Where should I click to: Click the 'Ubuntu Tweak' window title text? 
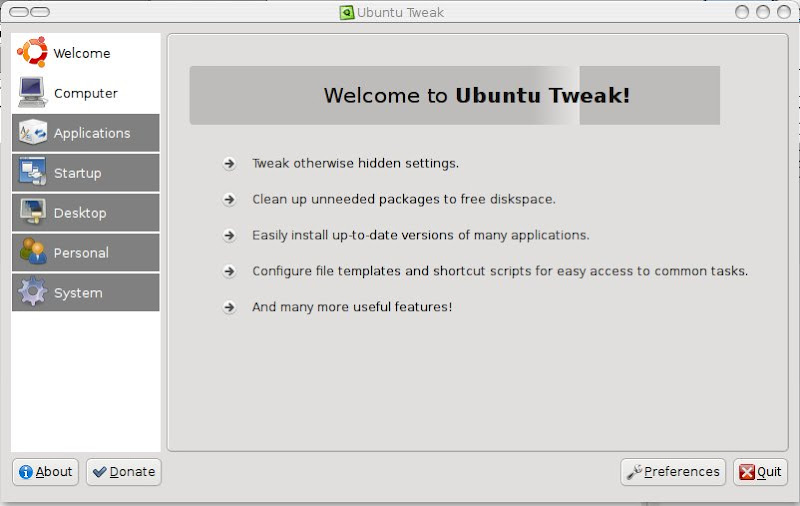coord(401,12)
